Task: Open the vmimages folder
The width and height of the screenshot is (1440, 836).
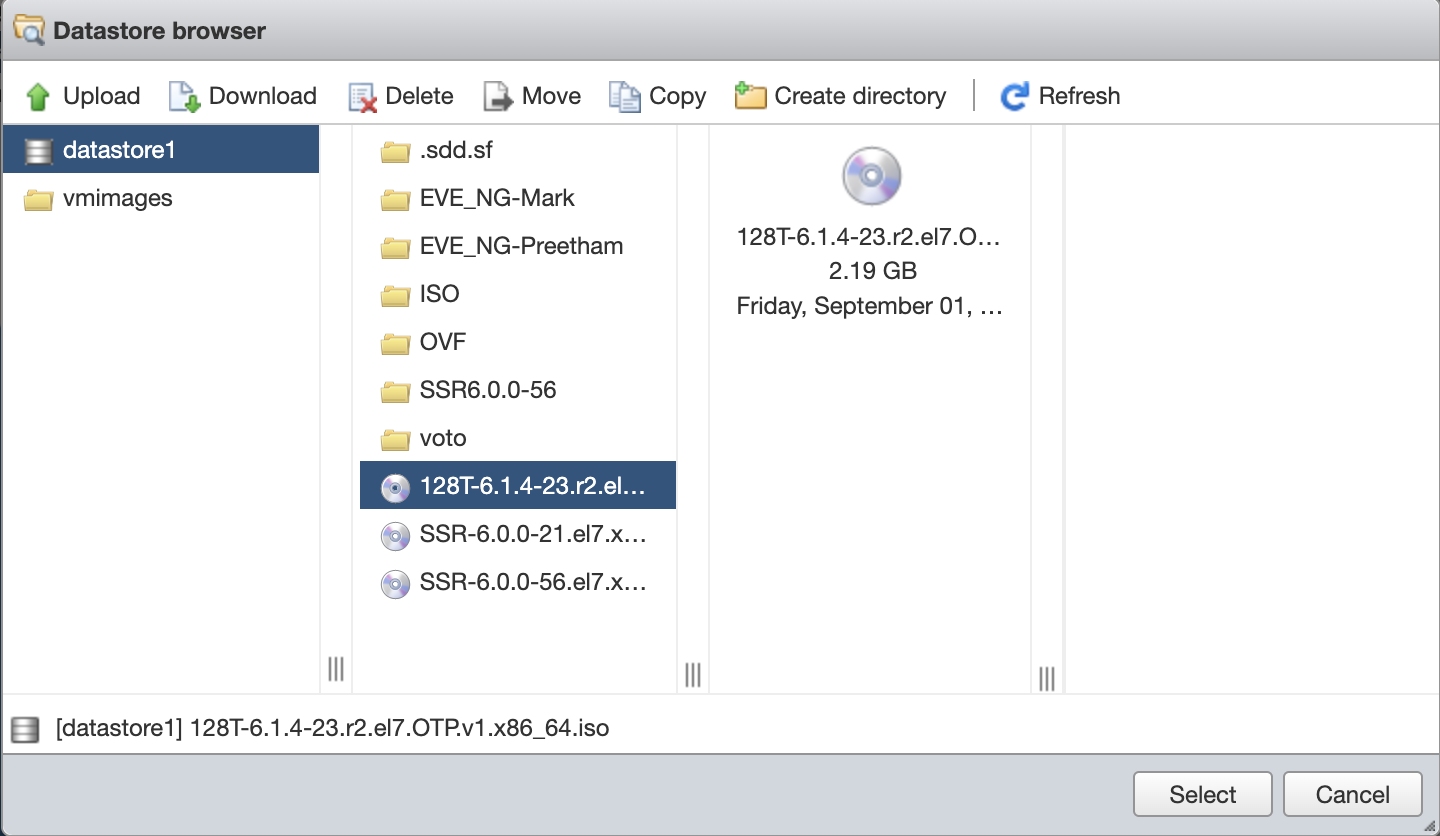Action: [116, 198]
